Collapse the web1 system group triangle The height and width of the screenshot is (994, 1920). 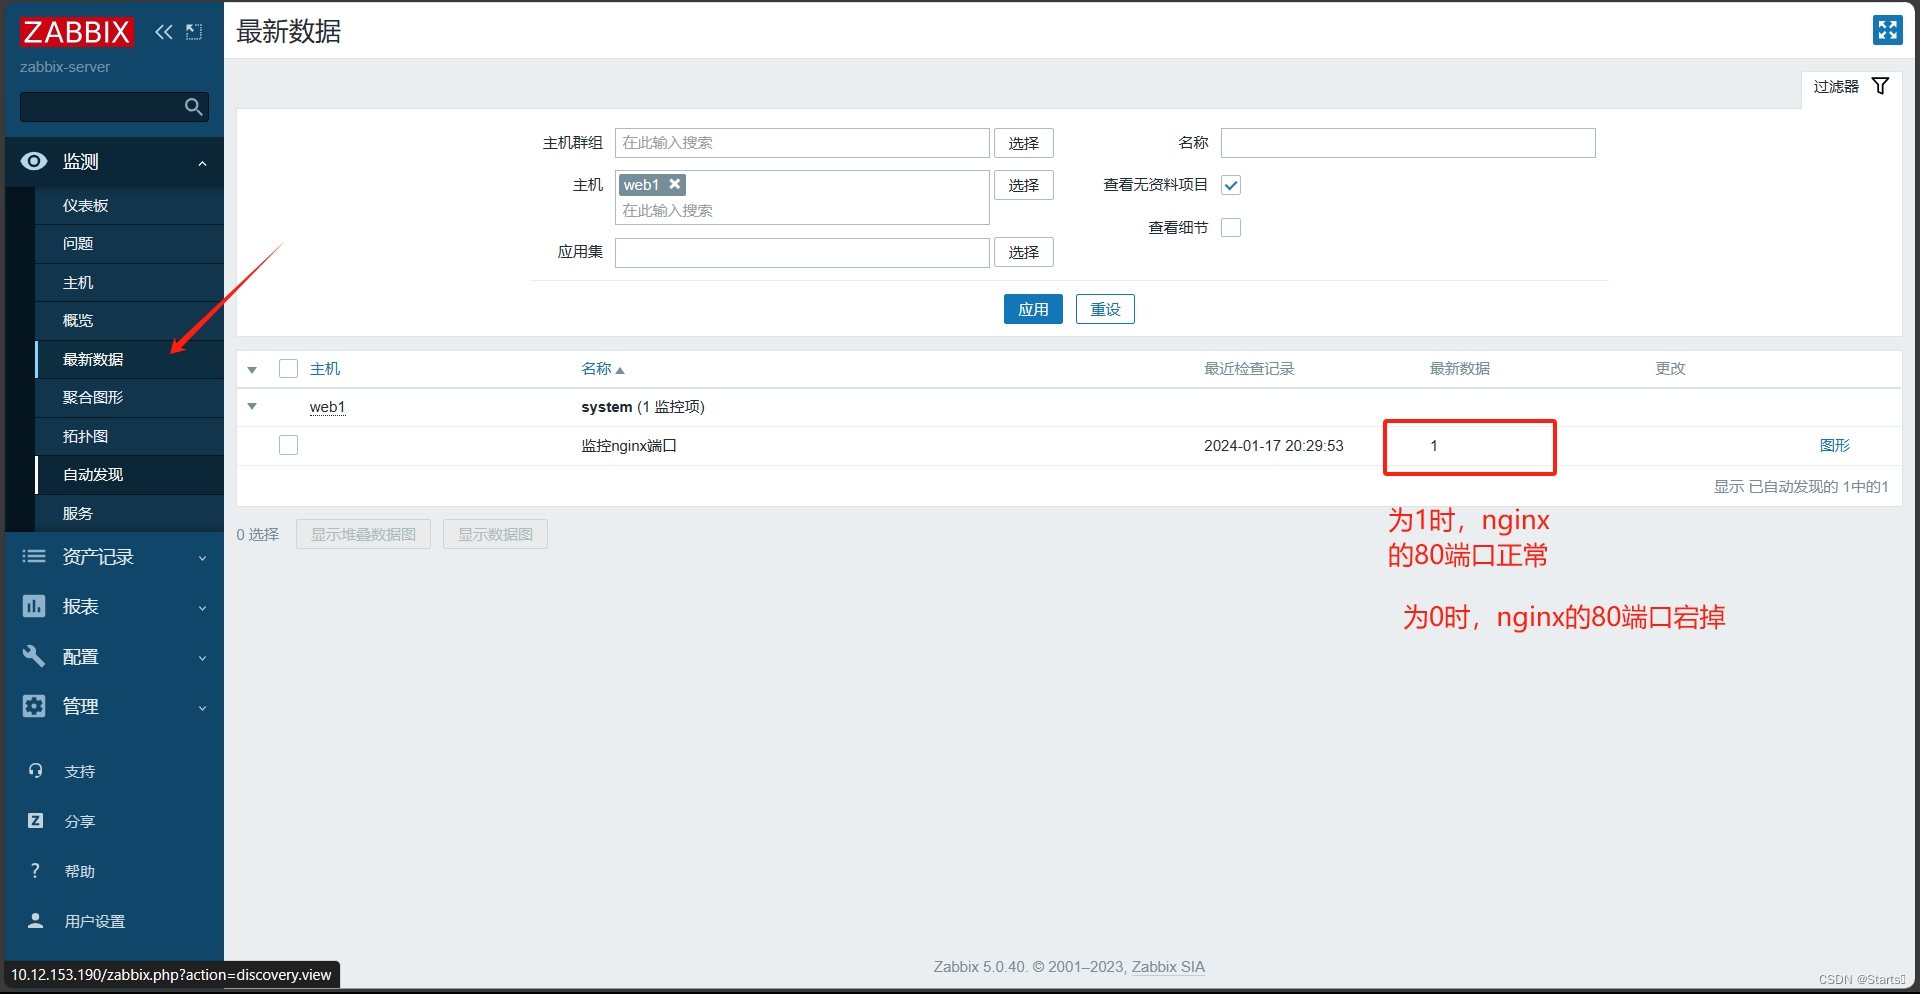pos(252,407)
